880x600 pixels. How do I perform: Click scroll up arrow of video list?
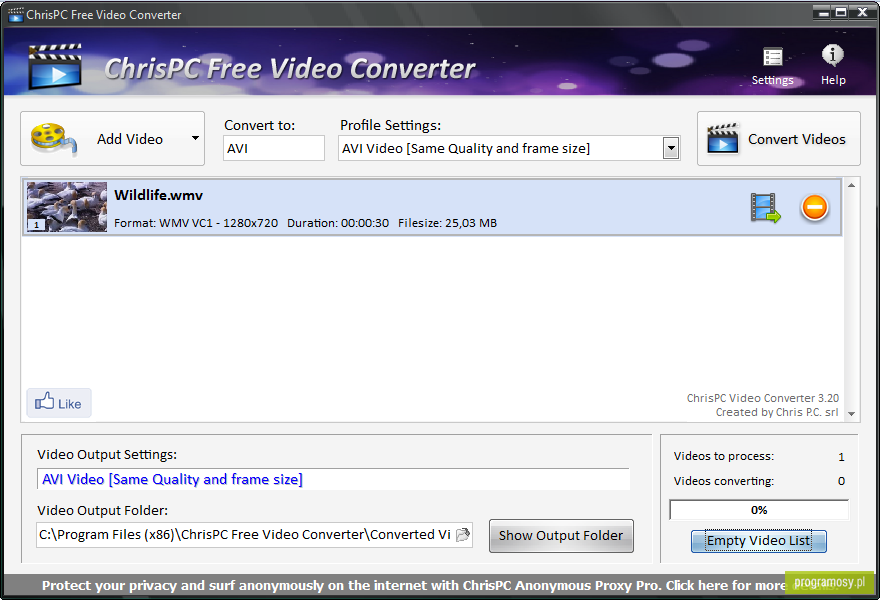coord(851,185)
